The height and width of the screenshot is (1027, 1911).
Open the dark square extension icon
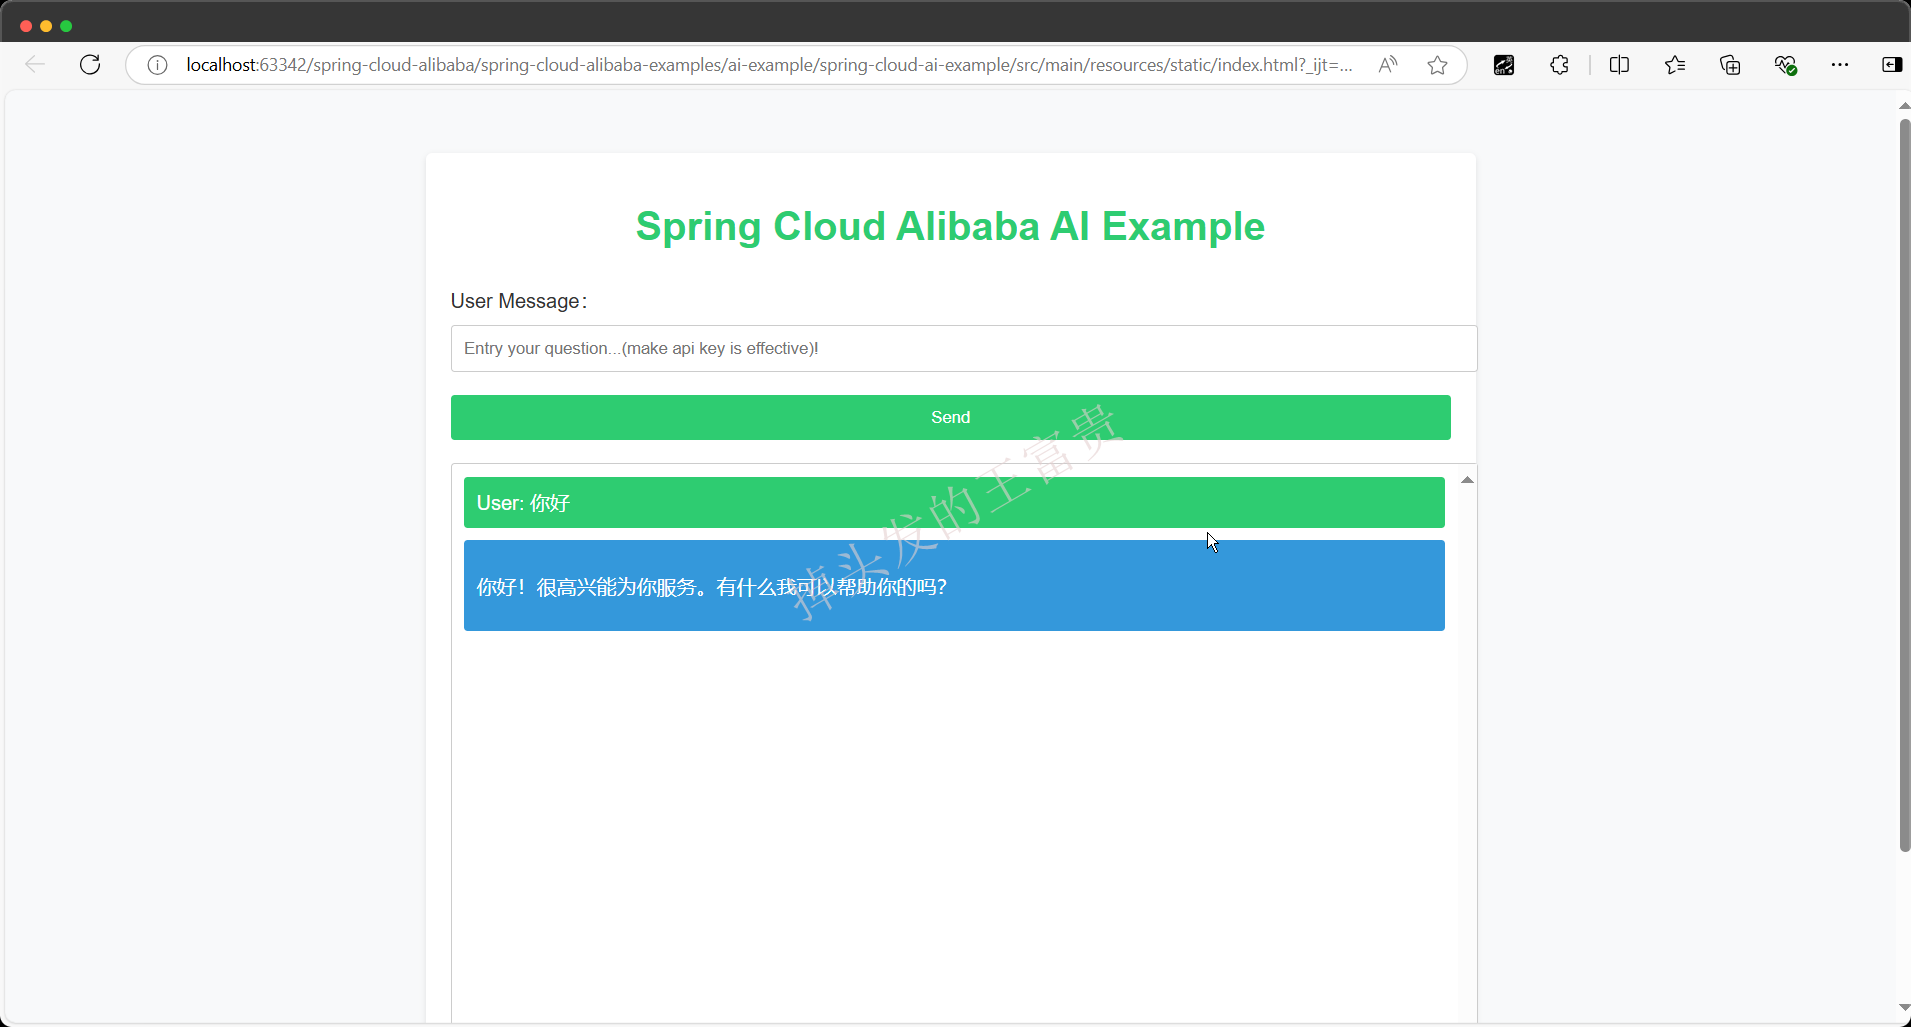click(1504, 65)
